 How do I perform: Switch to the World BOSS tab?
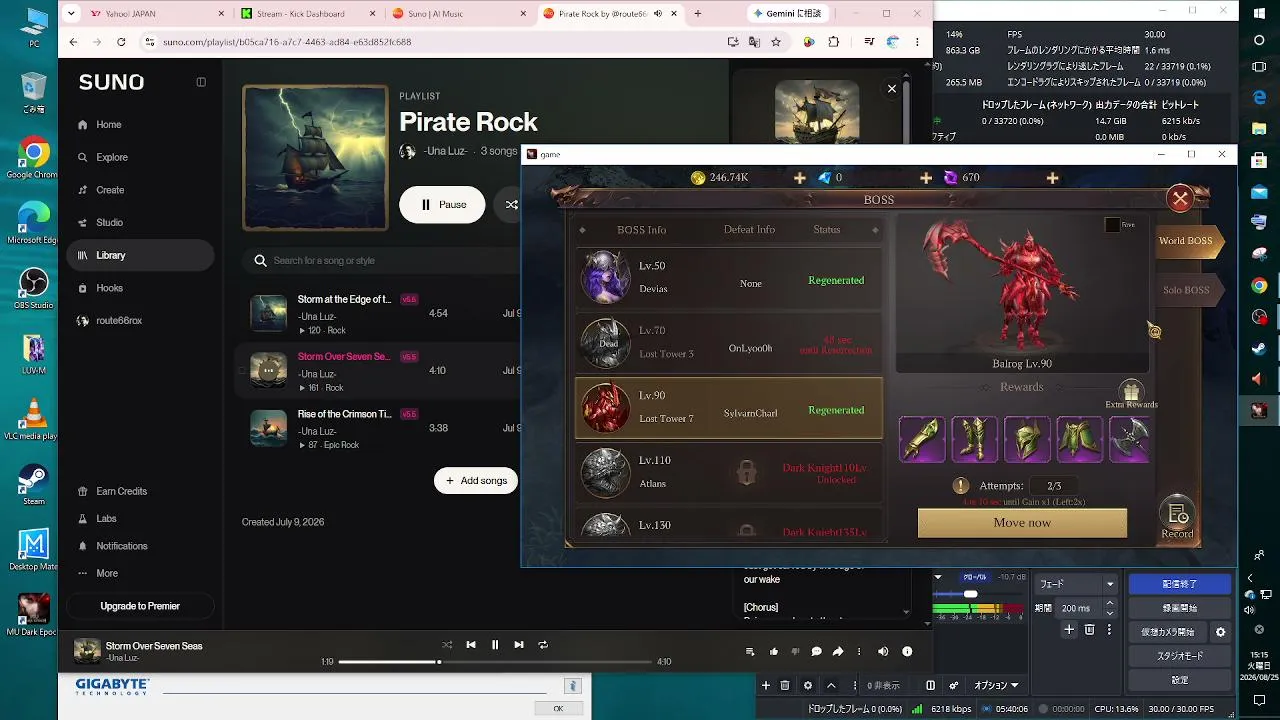pos(1187,241)
